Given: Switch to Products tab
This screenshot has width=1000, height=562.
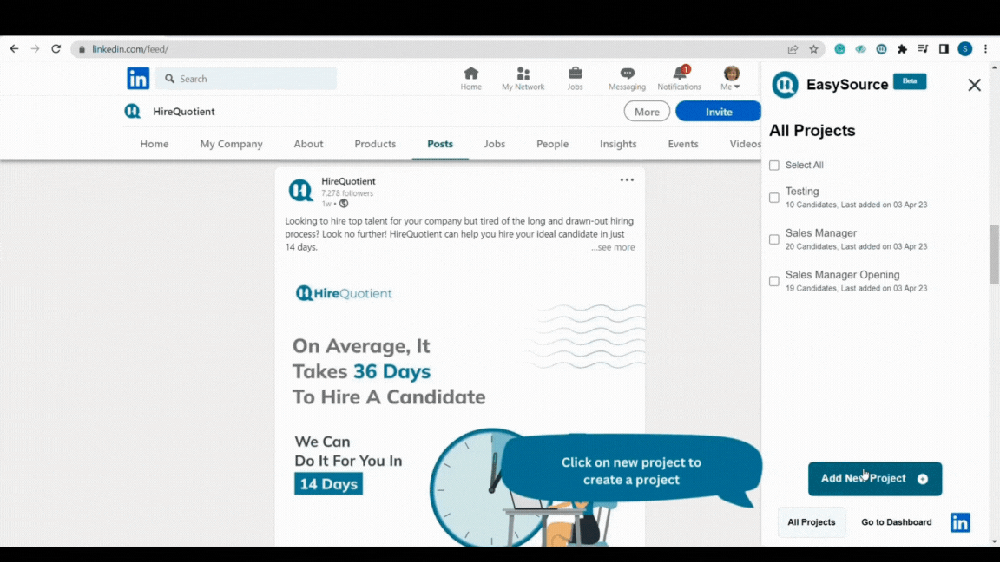Looking at the screenshot, I should coord(375,144).
